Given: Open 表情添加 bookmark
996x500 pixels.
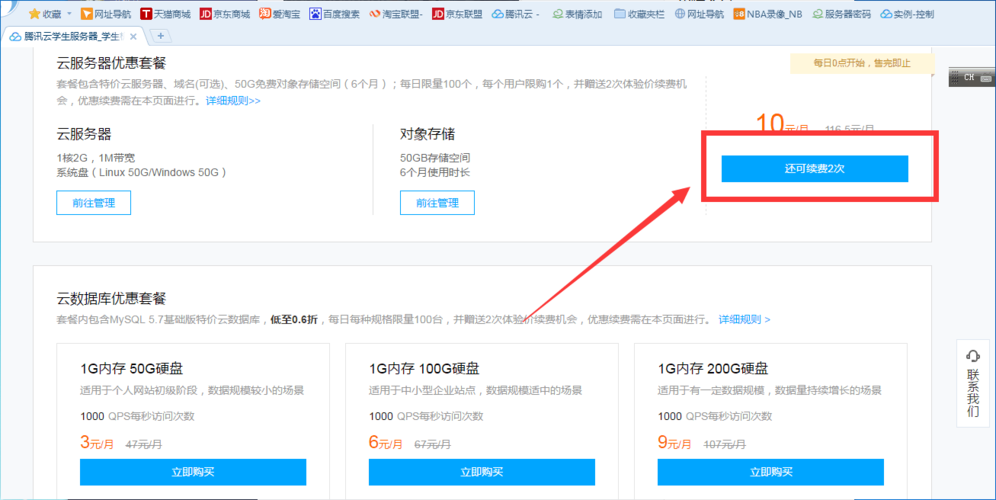Looking at the screenshot, I should tap(577, 13).
